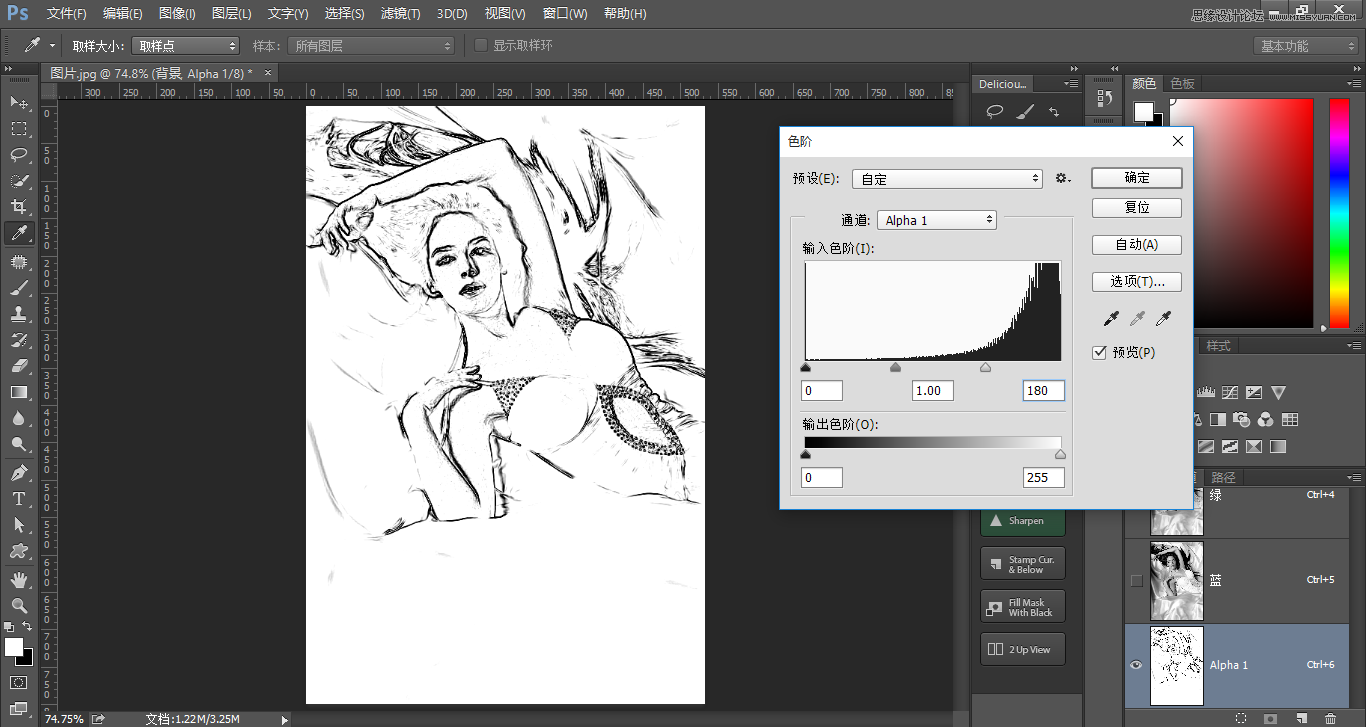Select the Eyedropper tool in the toolbox

point(19,233)
